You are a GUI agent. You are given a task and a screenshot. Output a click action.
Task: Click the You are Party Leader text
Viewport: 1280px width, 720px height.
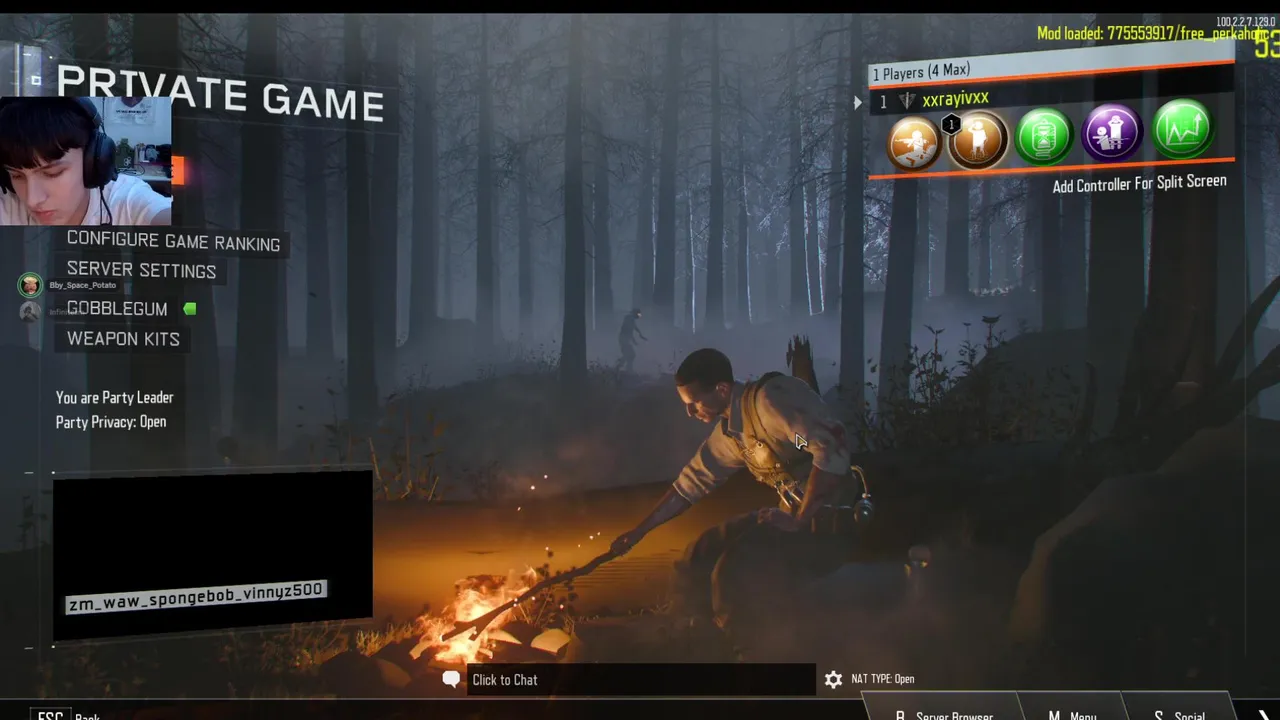tap(114, 397)
